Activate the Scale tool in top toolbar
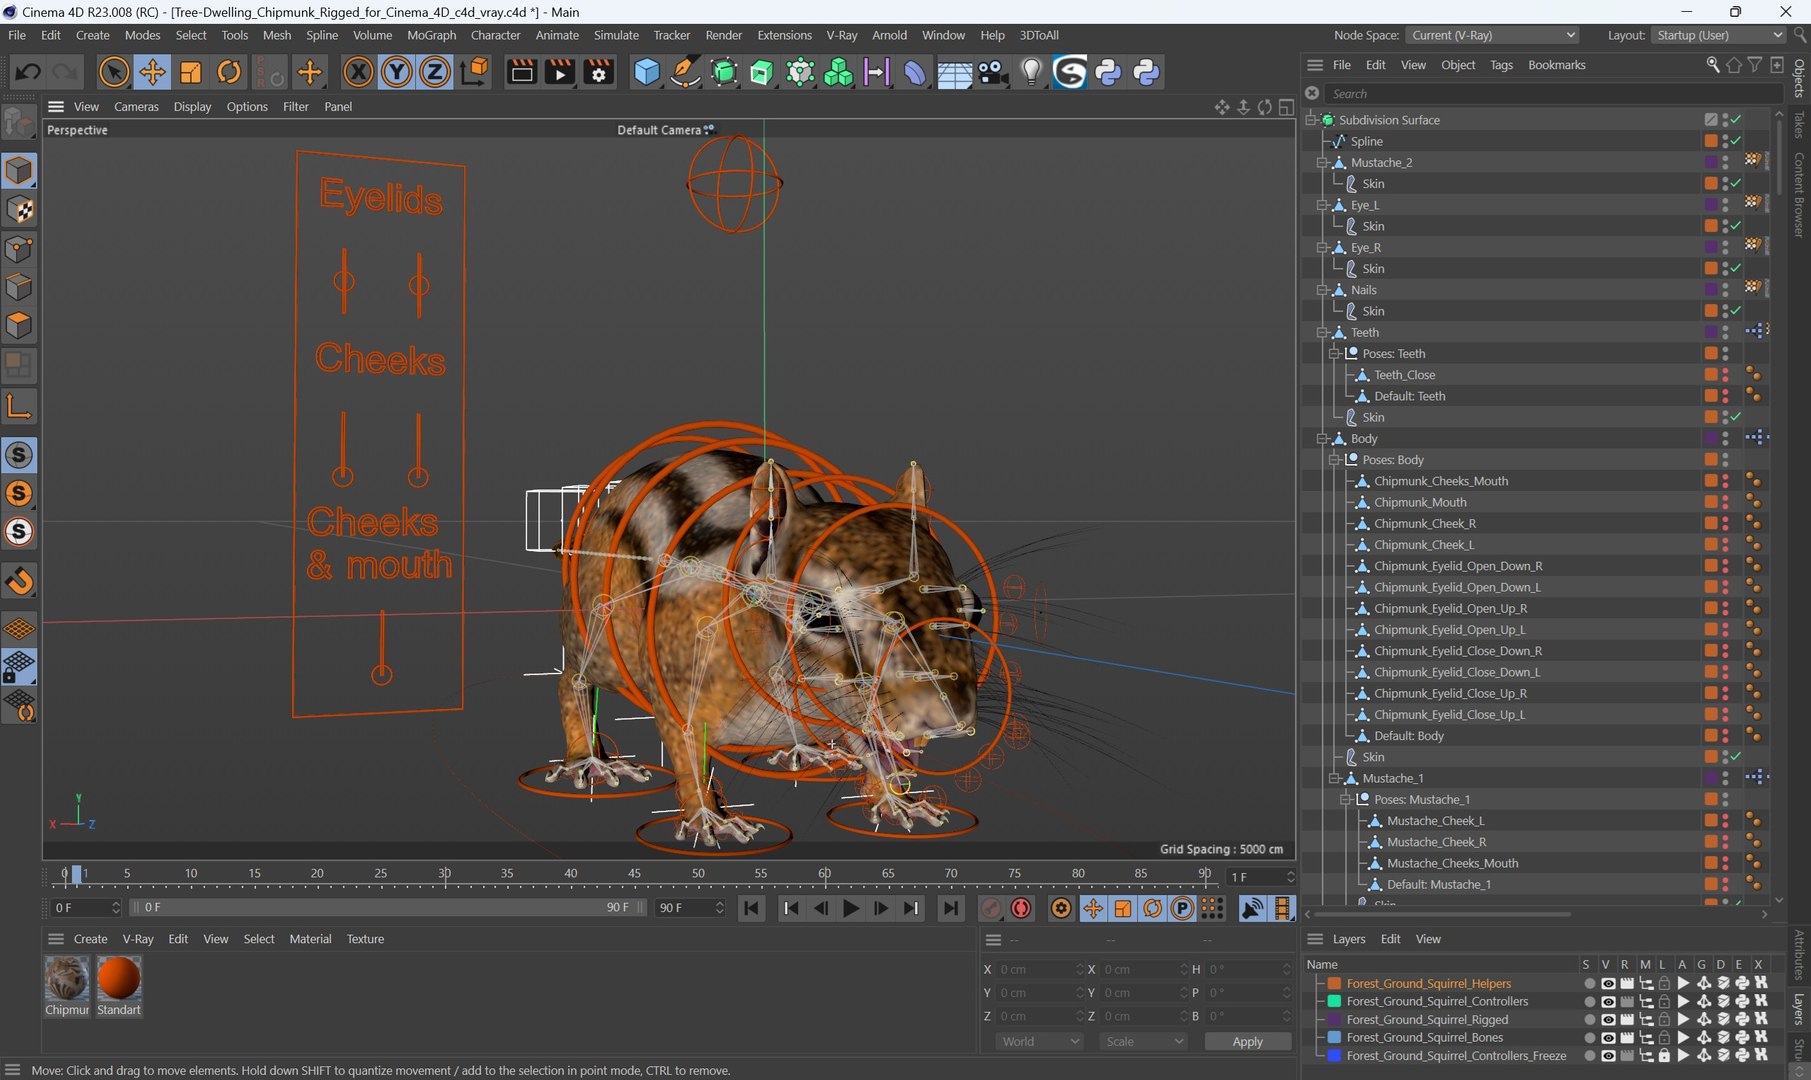The width and height of the screenshot is (1811, 1080). [x=190, y=72]
